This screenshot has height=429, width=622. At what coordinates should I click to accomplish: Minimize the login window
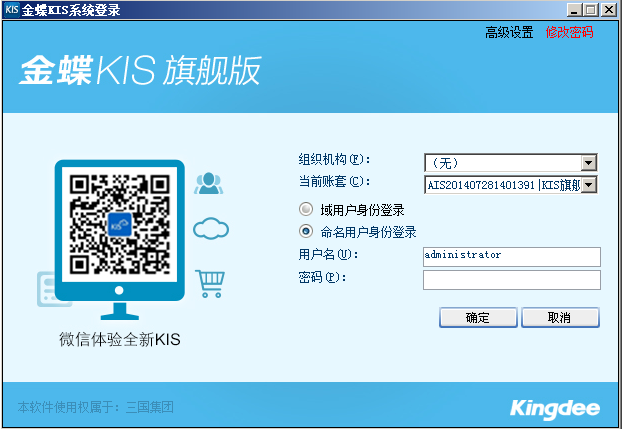574,10
